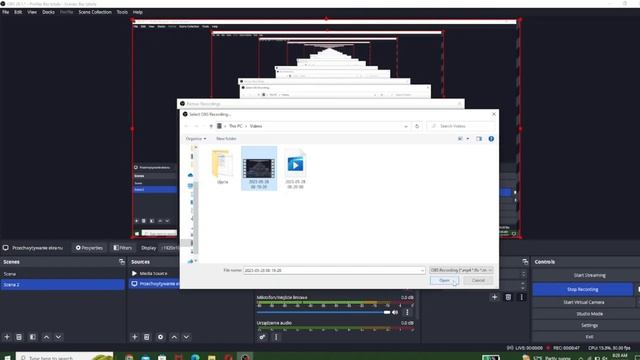This screenshot has height=360, width=640.
Task: Move source down arrow in Sources panel
Action: point(187,337)
